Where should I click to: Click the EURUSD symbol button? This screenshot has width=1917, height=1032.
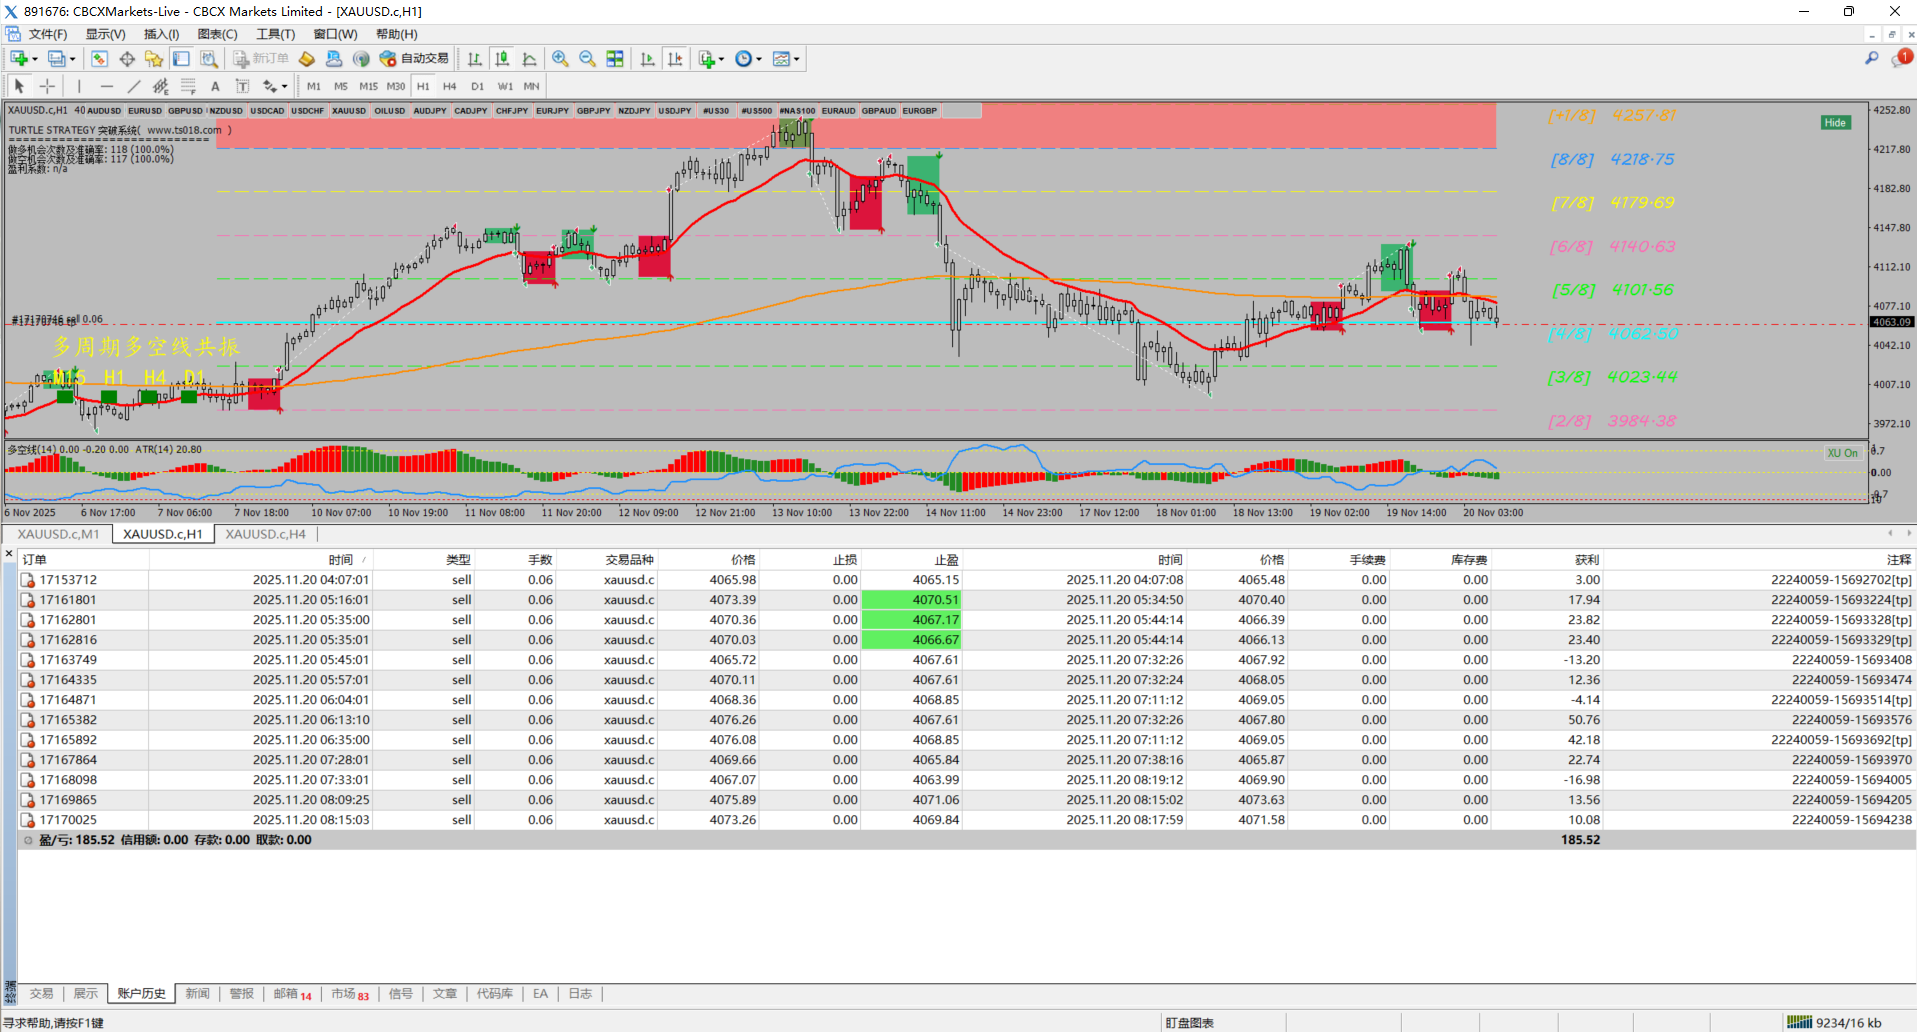coord(145,111)
